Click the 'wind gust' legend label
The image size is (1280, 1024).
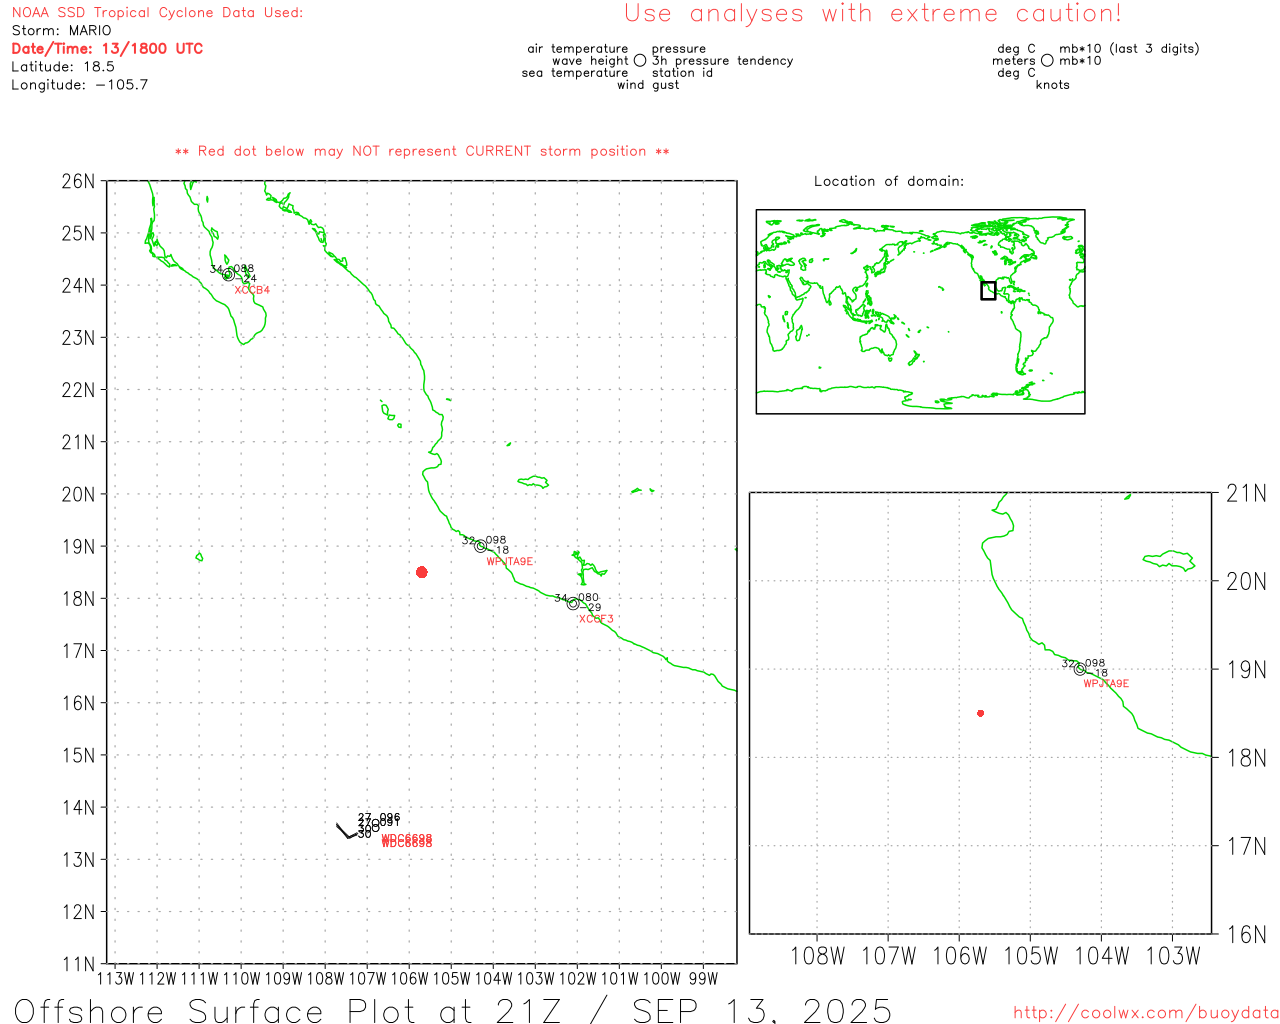coord(648,85)
